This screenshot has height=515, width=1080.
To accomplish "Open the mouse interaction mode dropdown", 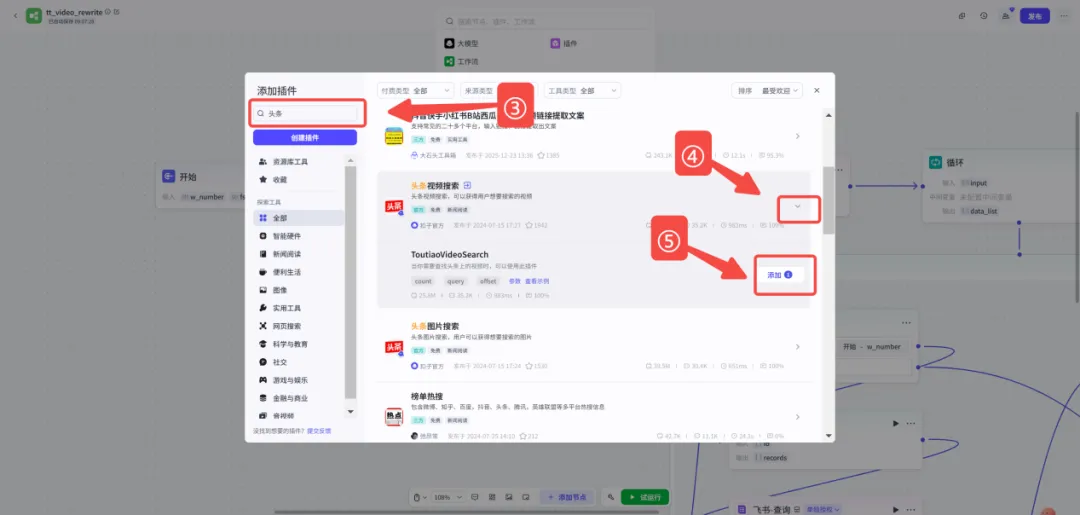I will (420, 497).
